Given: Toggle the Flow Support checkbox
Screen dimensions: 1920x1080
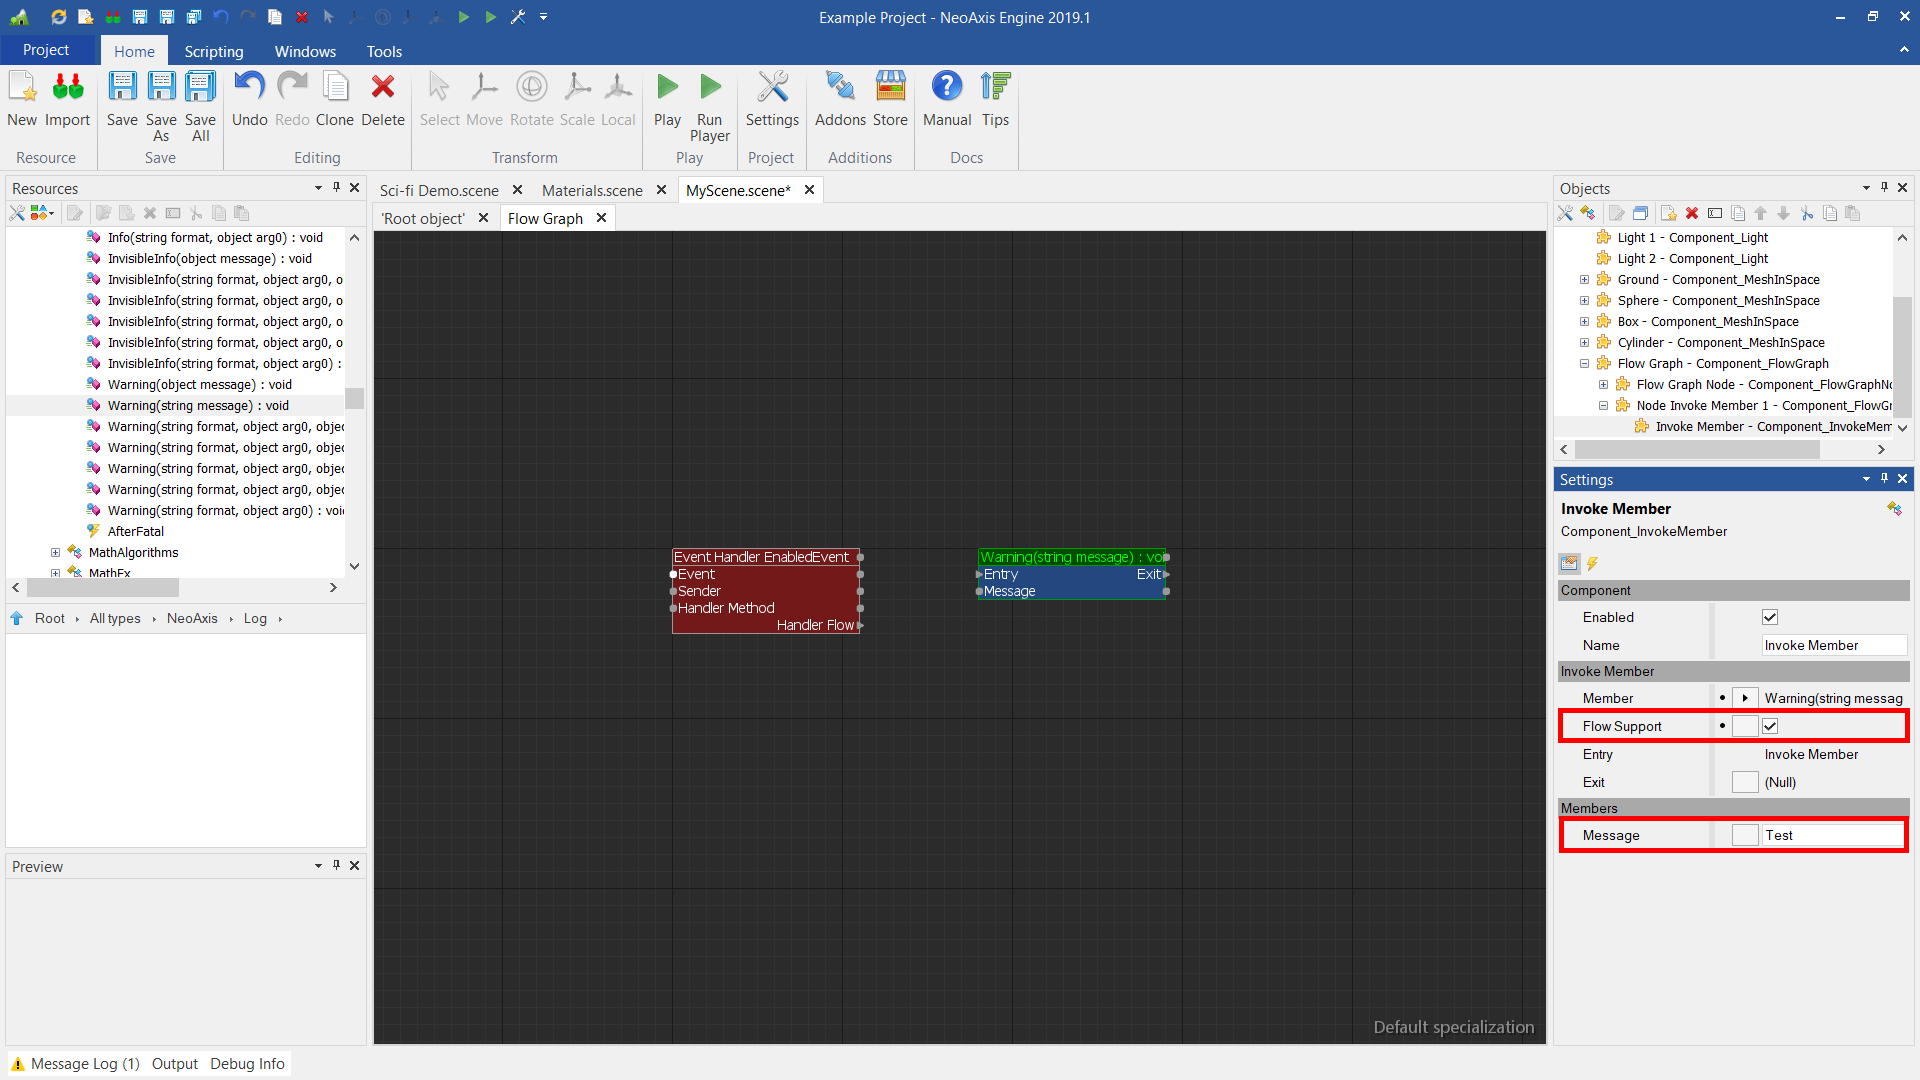Looking at the screenshot, I should (x=1770, y=726).
